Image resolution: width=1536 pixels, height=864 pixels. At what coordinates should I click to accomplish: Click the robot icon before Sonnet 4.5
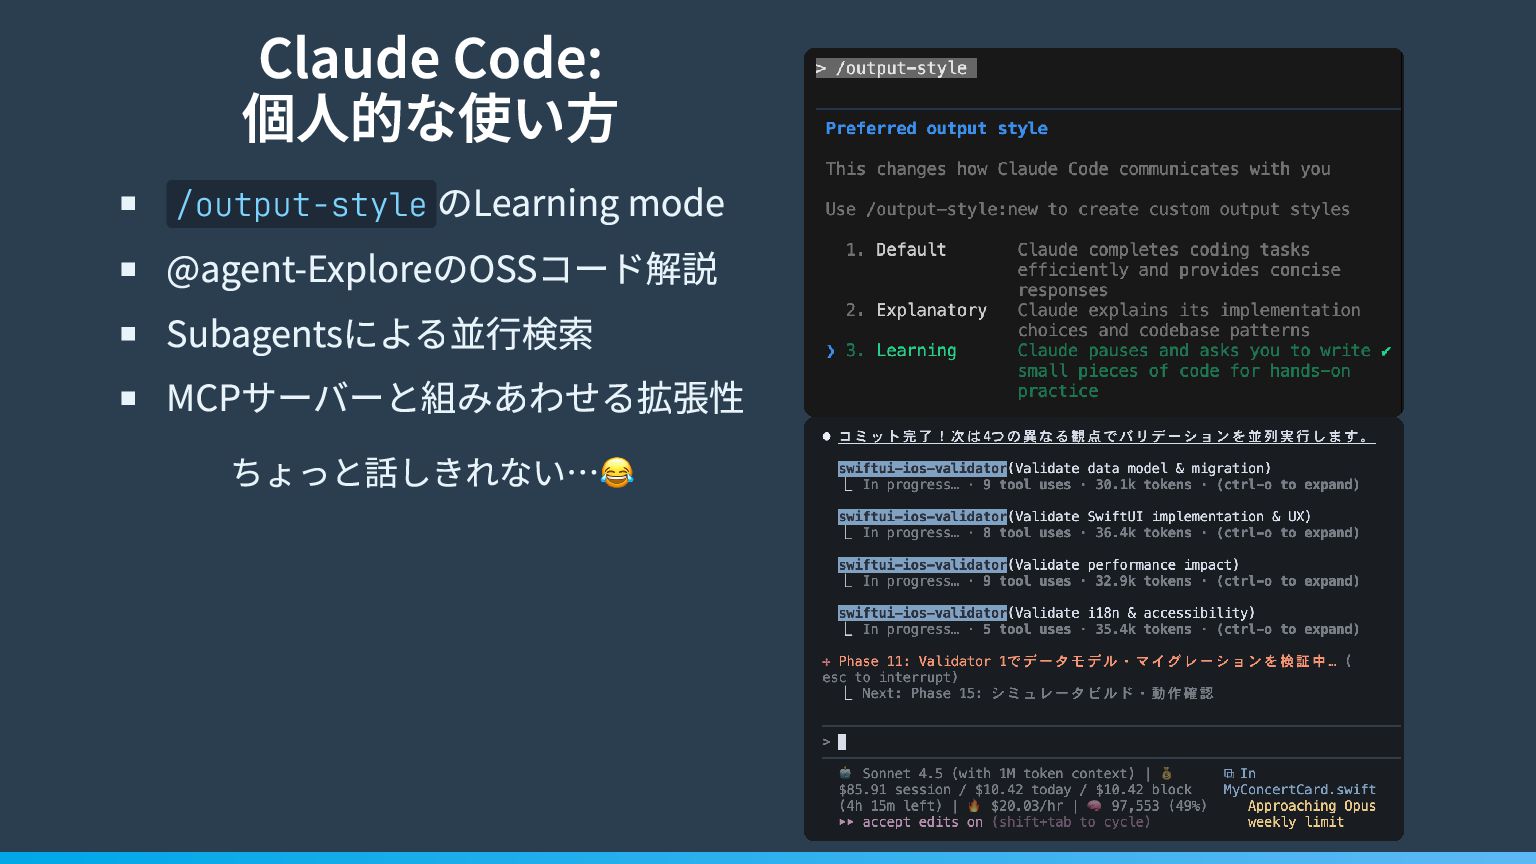pos(845,773)
